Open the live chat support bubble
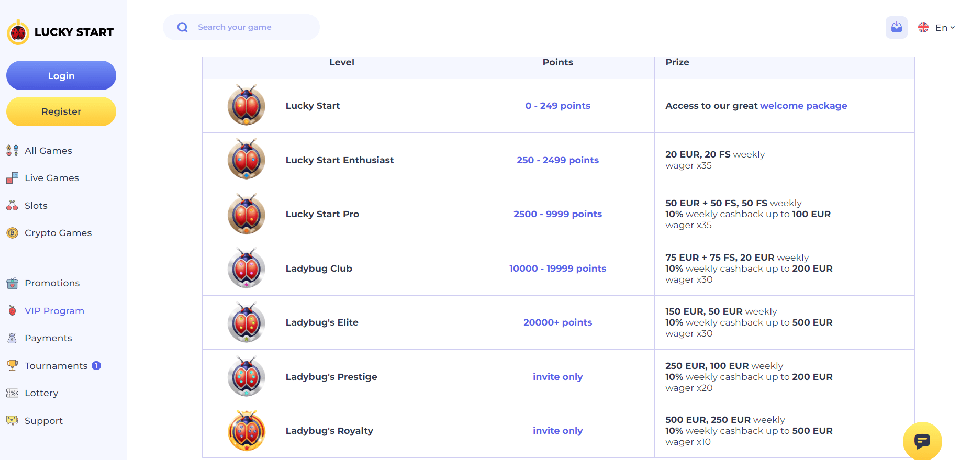This screenshot has width=960, height=460. [922, 440]
